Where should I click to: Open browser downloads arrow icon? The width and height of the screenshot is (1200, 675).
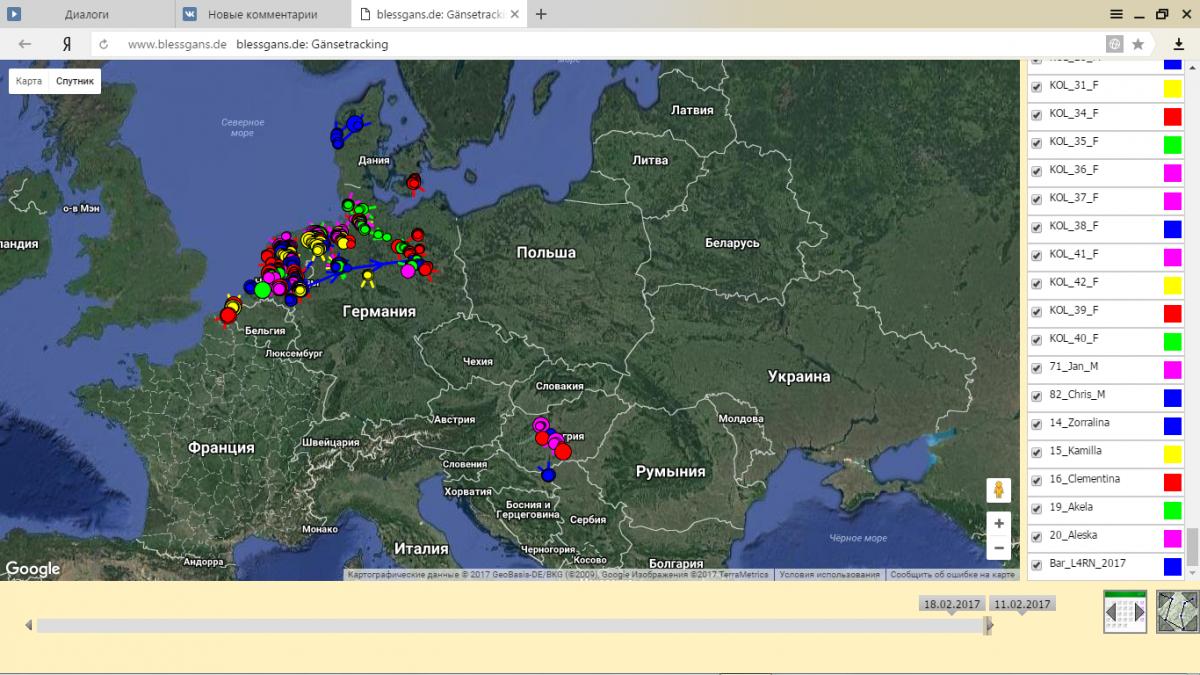1178,44
